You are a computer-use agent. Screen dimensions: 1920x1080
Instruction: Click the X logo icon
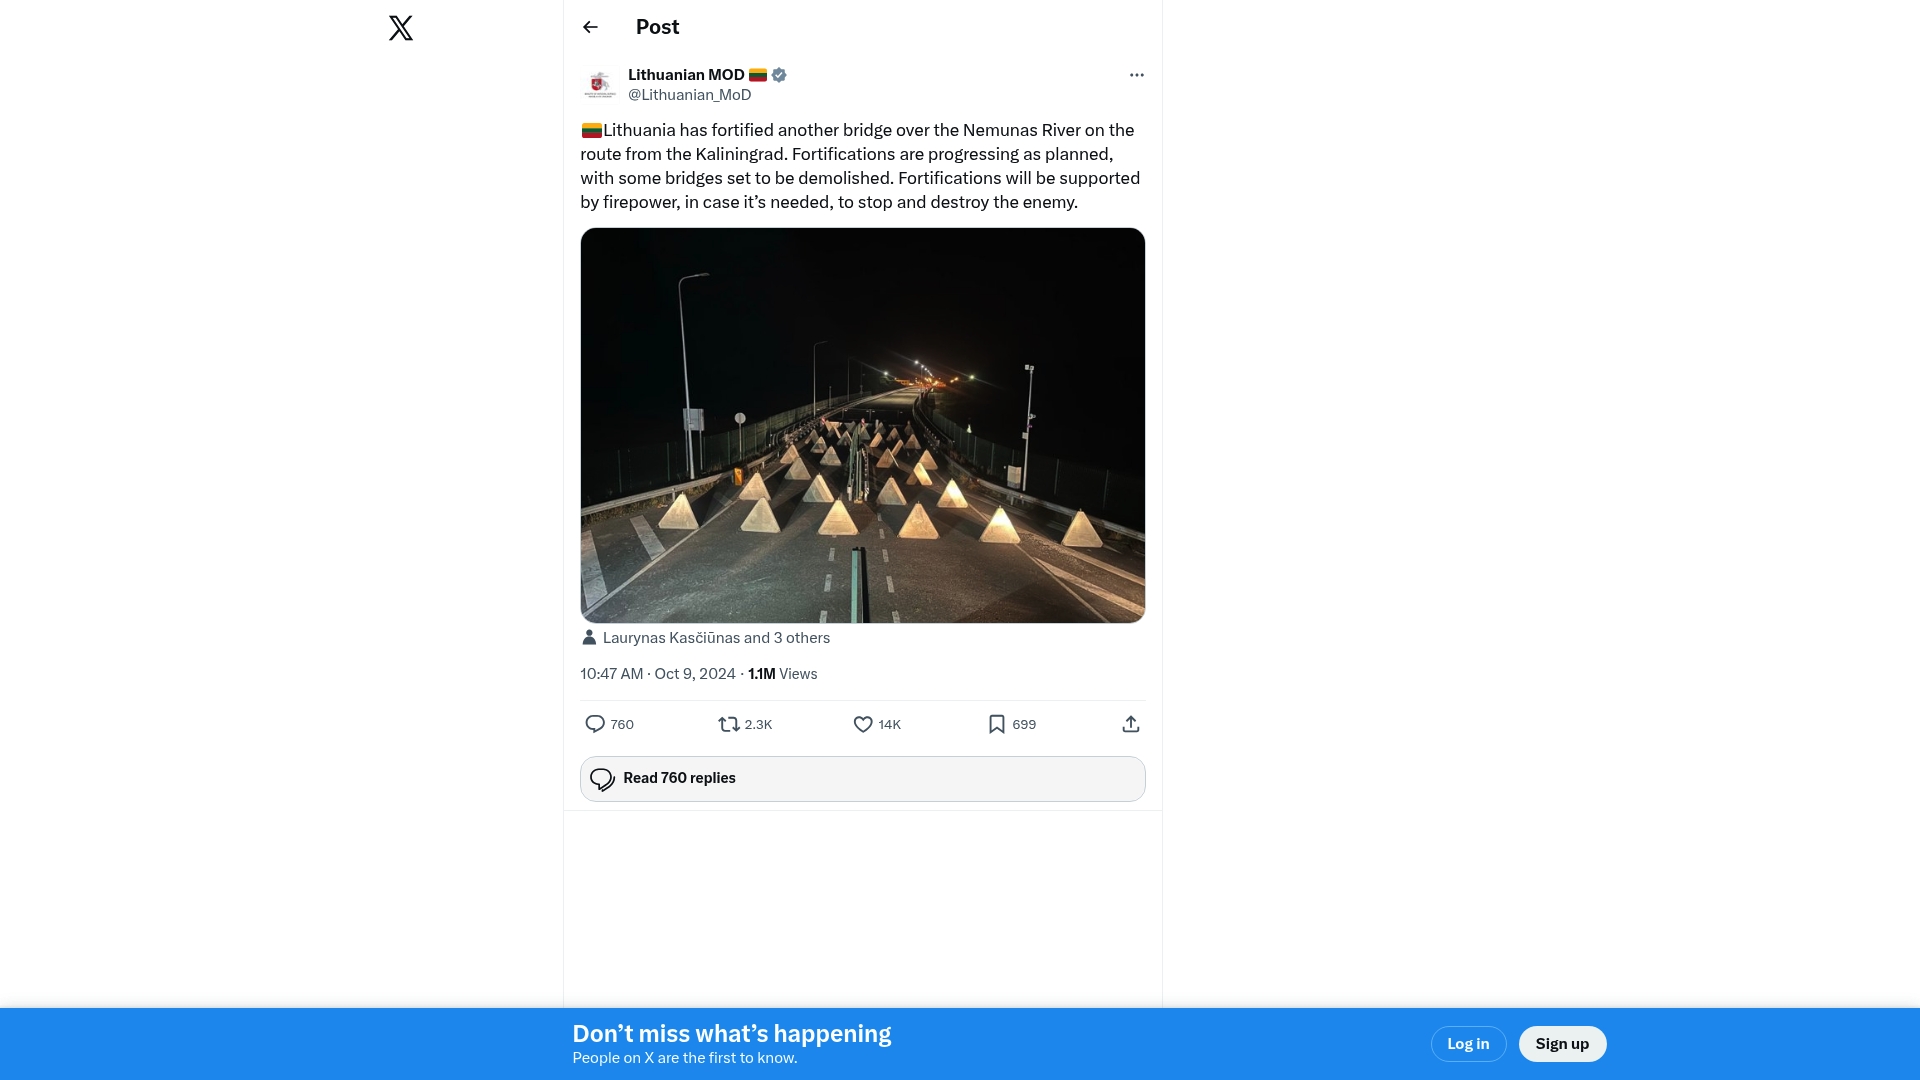pos(401,28)
